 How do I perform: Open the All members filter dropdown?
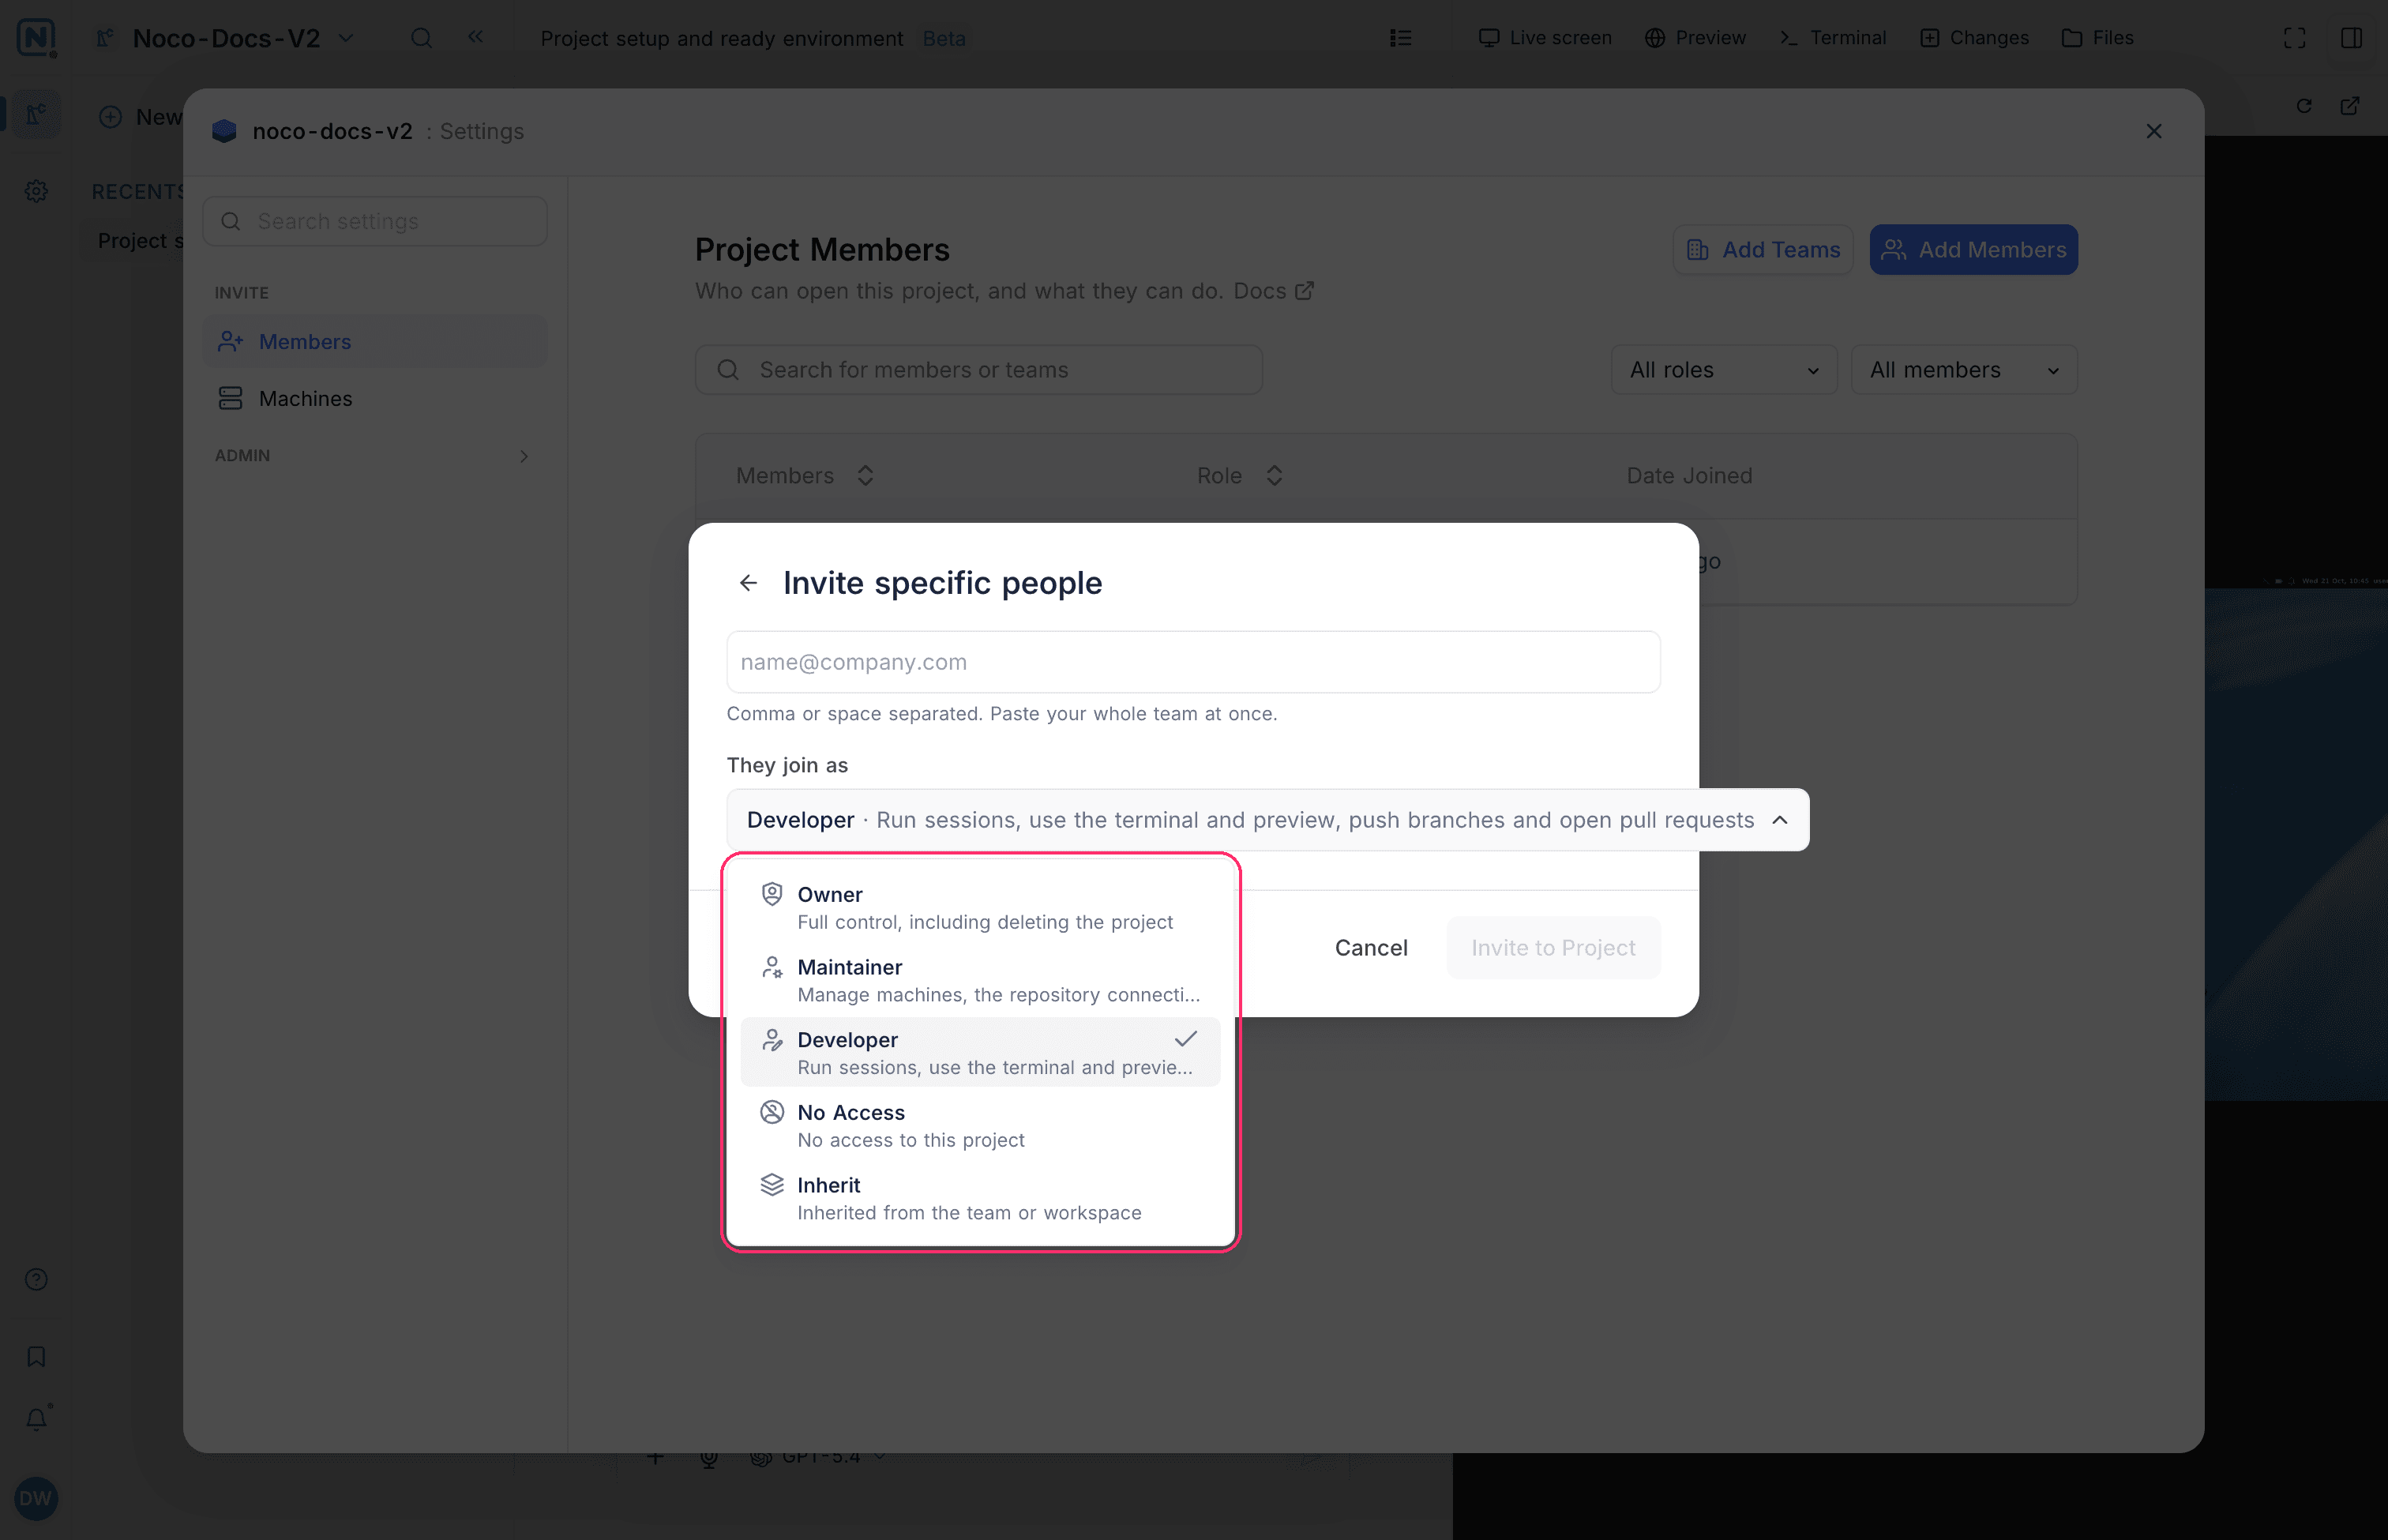tap(1964, 370)
